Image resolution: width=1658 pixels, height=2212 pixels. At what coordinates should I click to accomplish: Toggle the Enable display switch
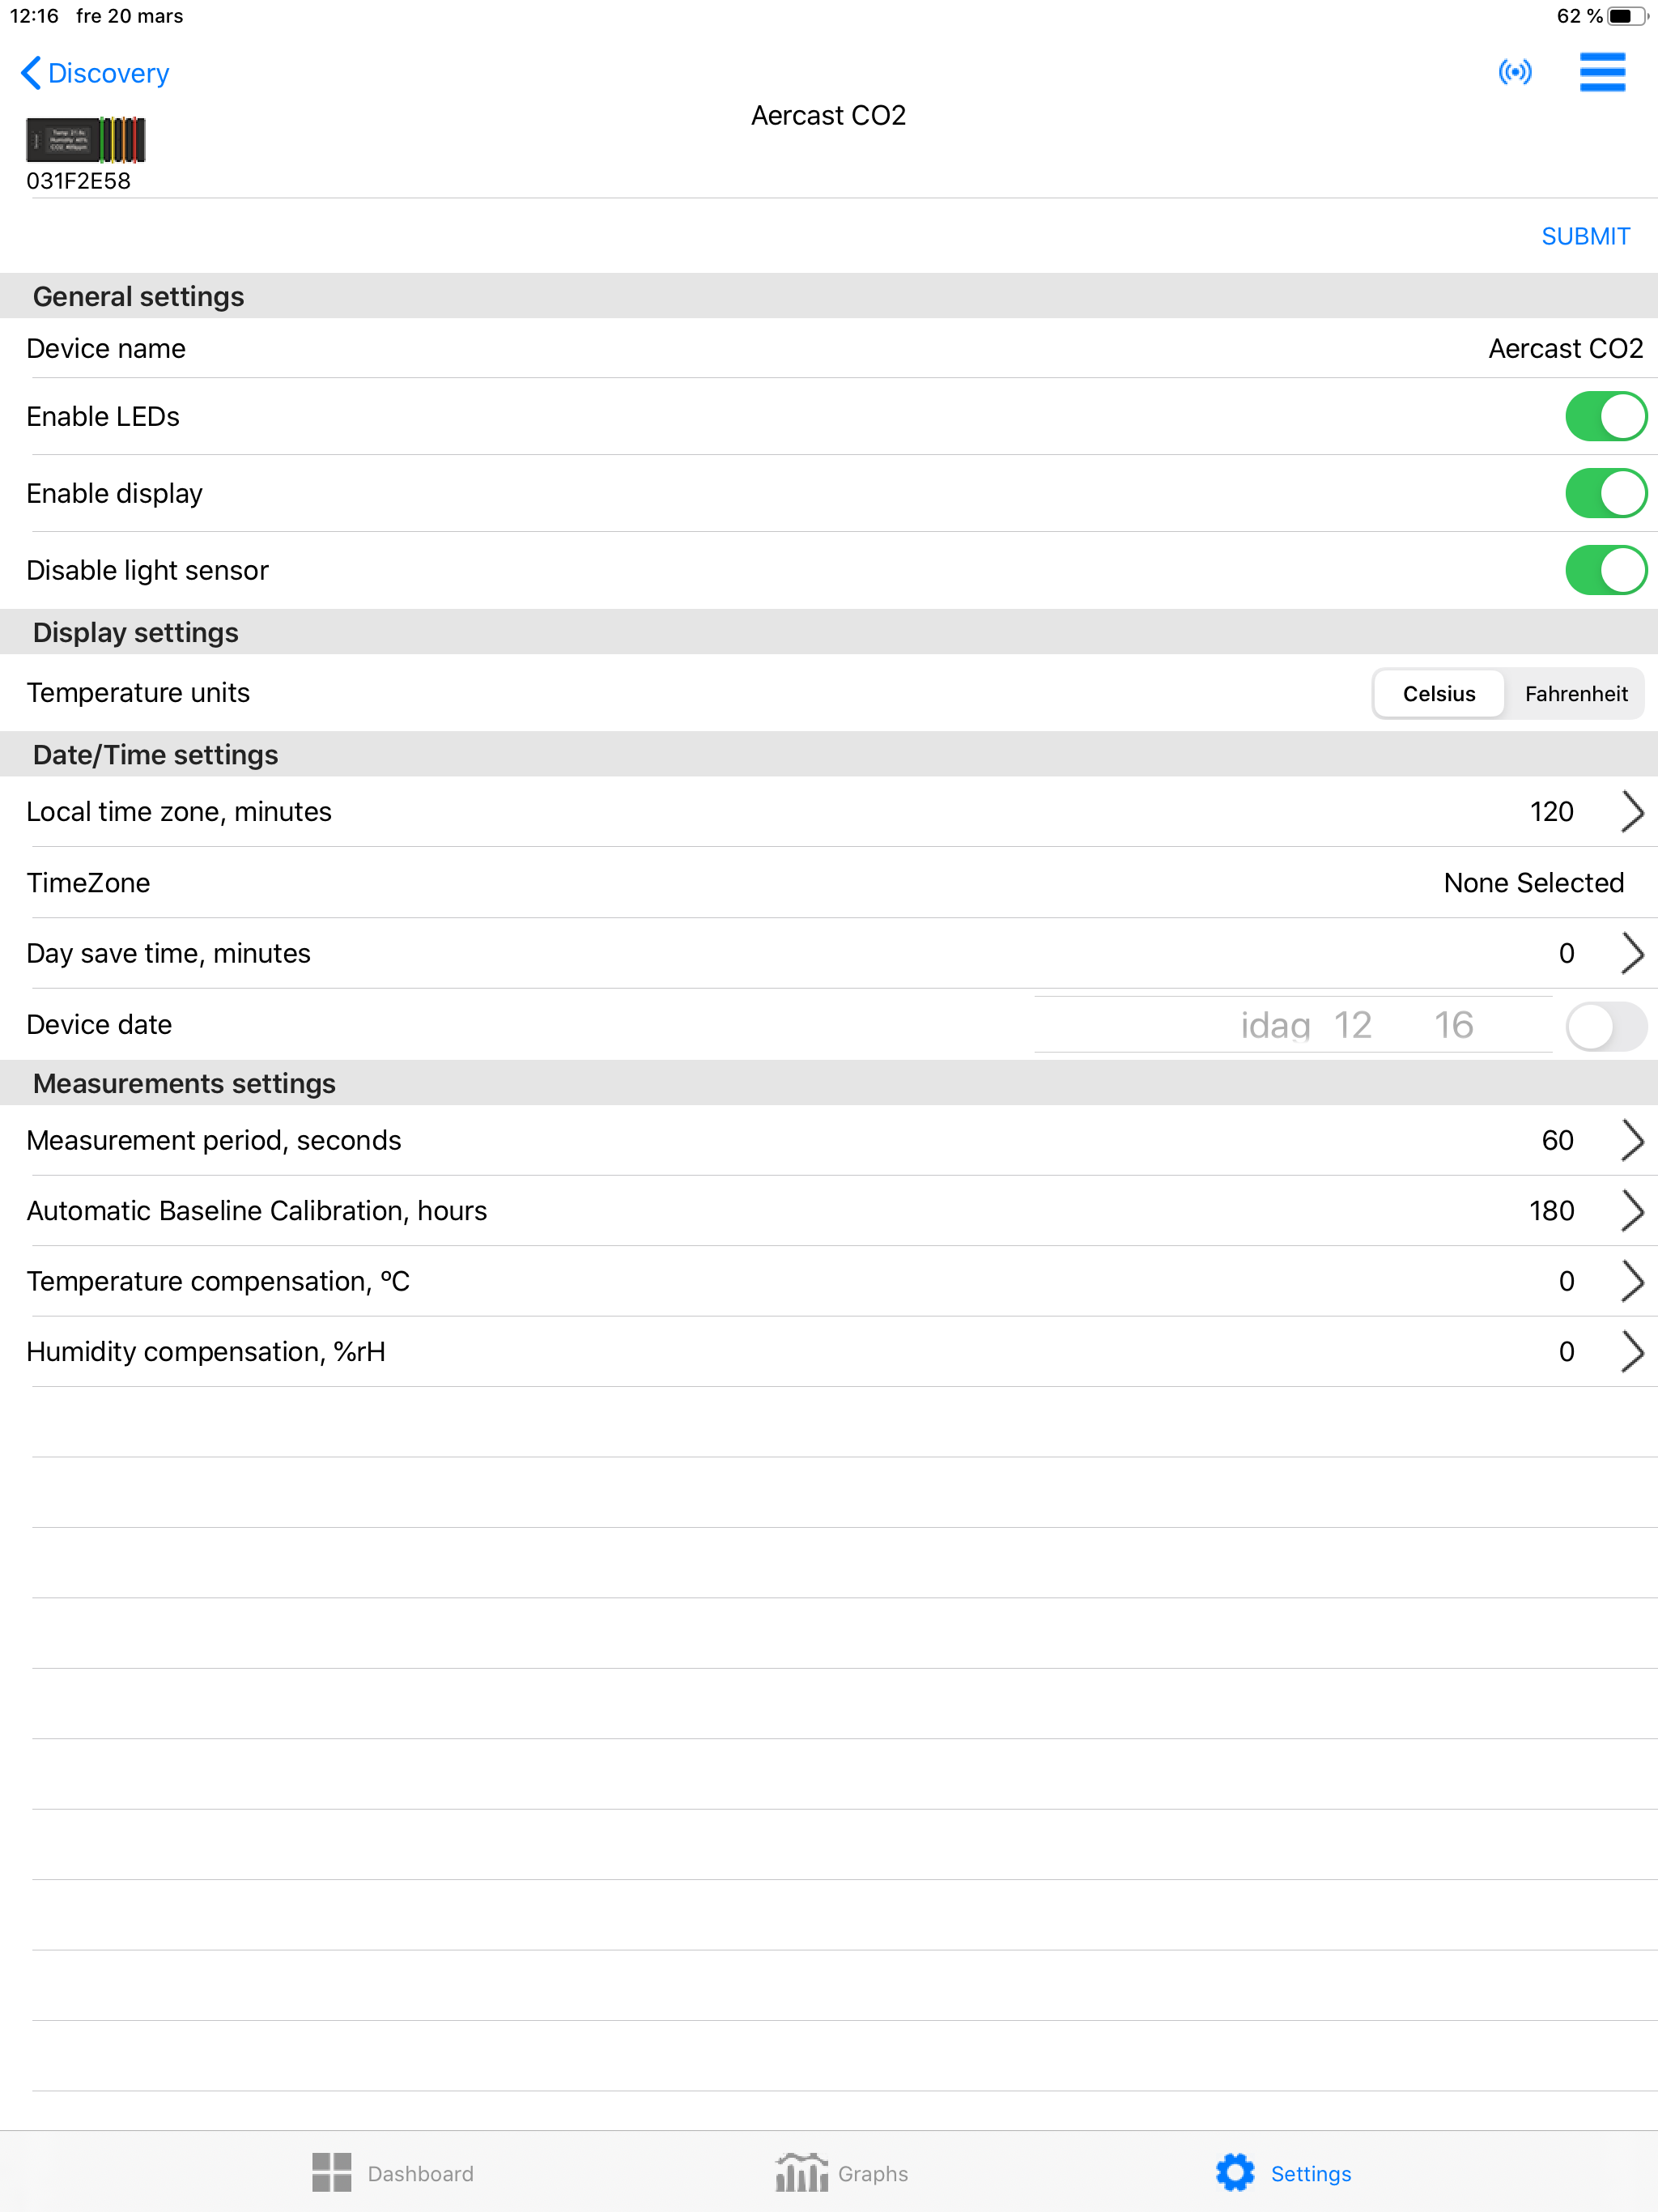tap(1605, 493)
